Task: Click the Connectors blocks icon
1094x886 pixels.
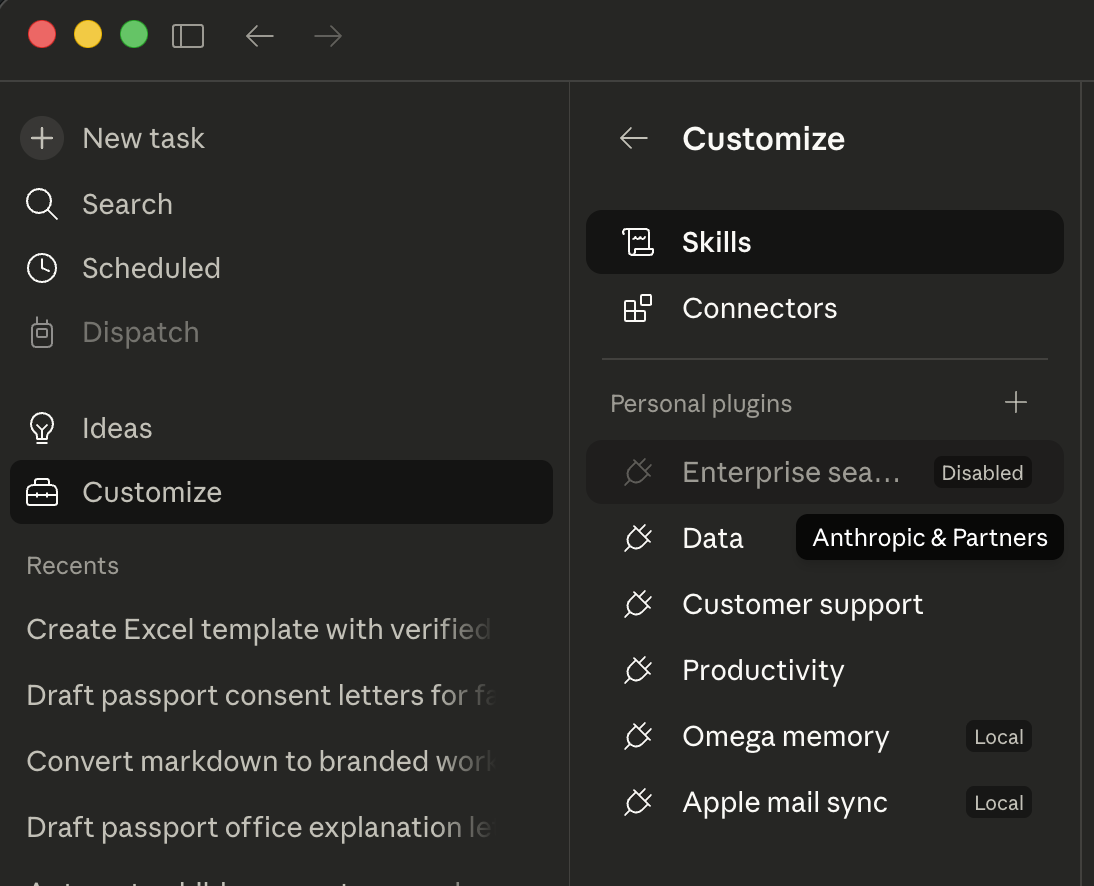Action: pyautogui.click(x=638, y=308)
